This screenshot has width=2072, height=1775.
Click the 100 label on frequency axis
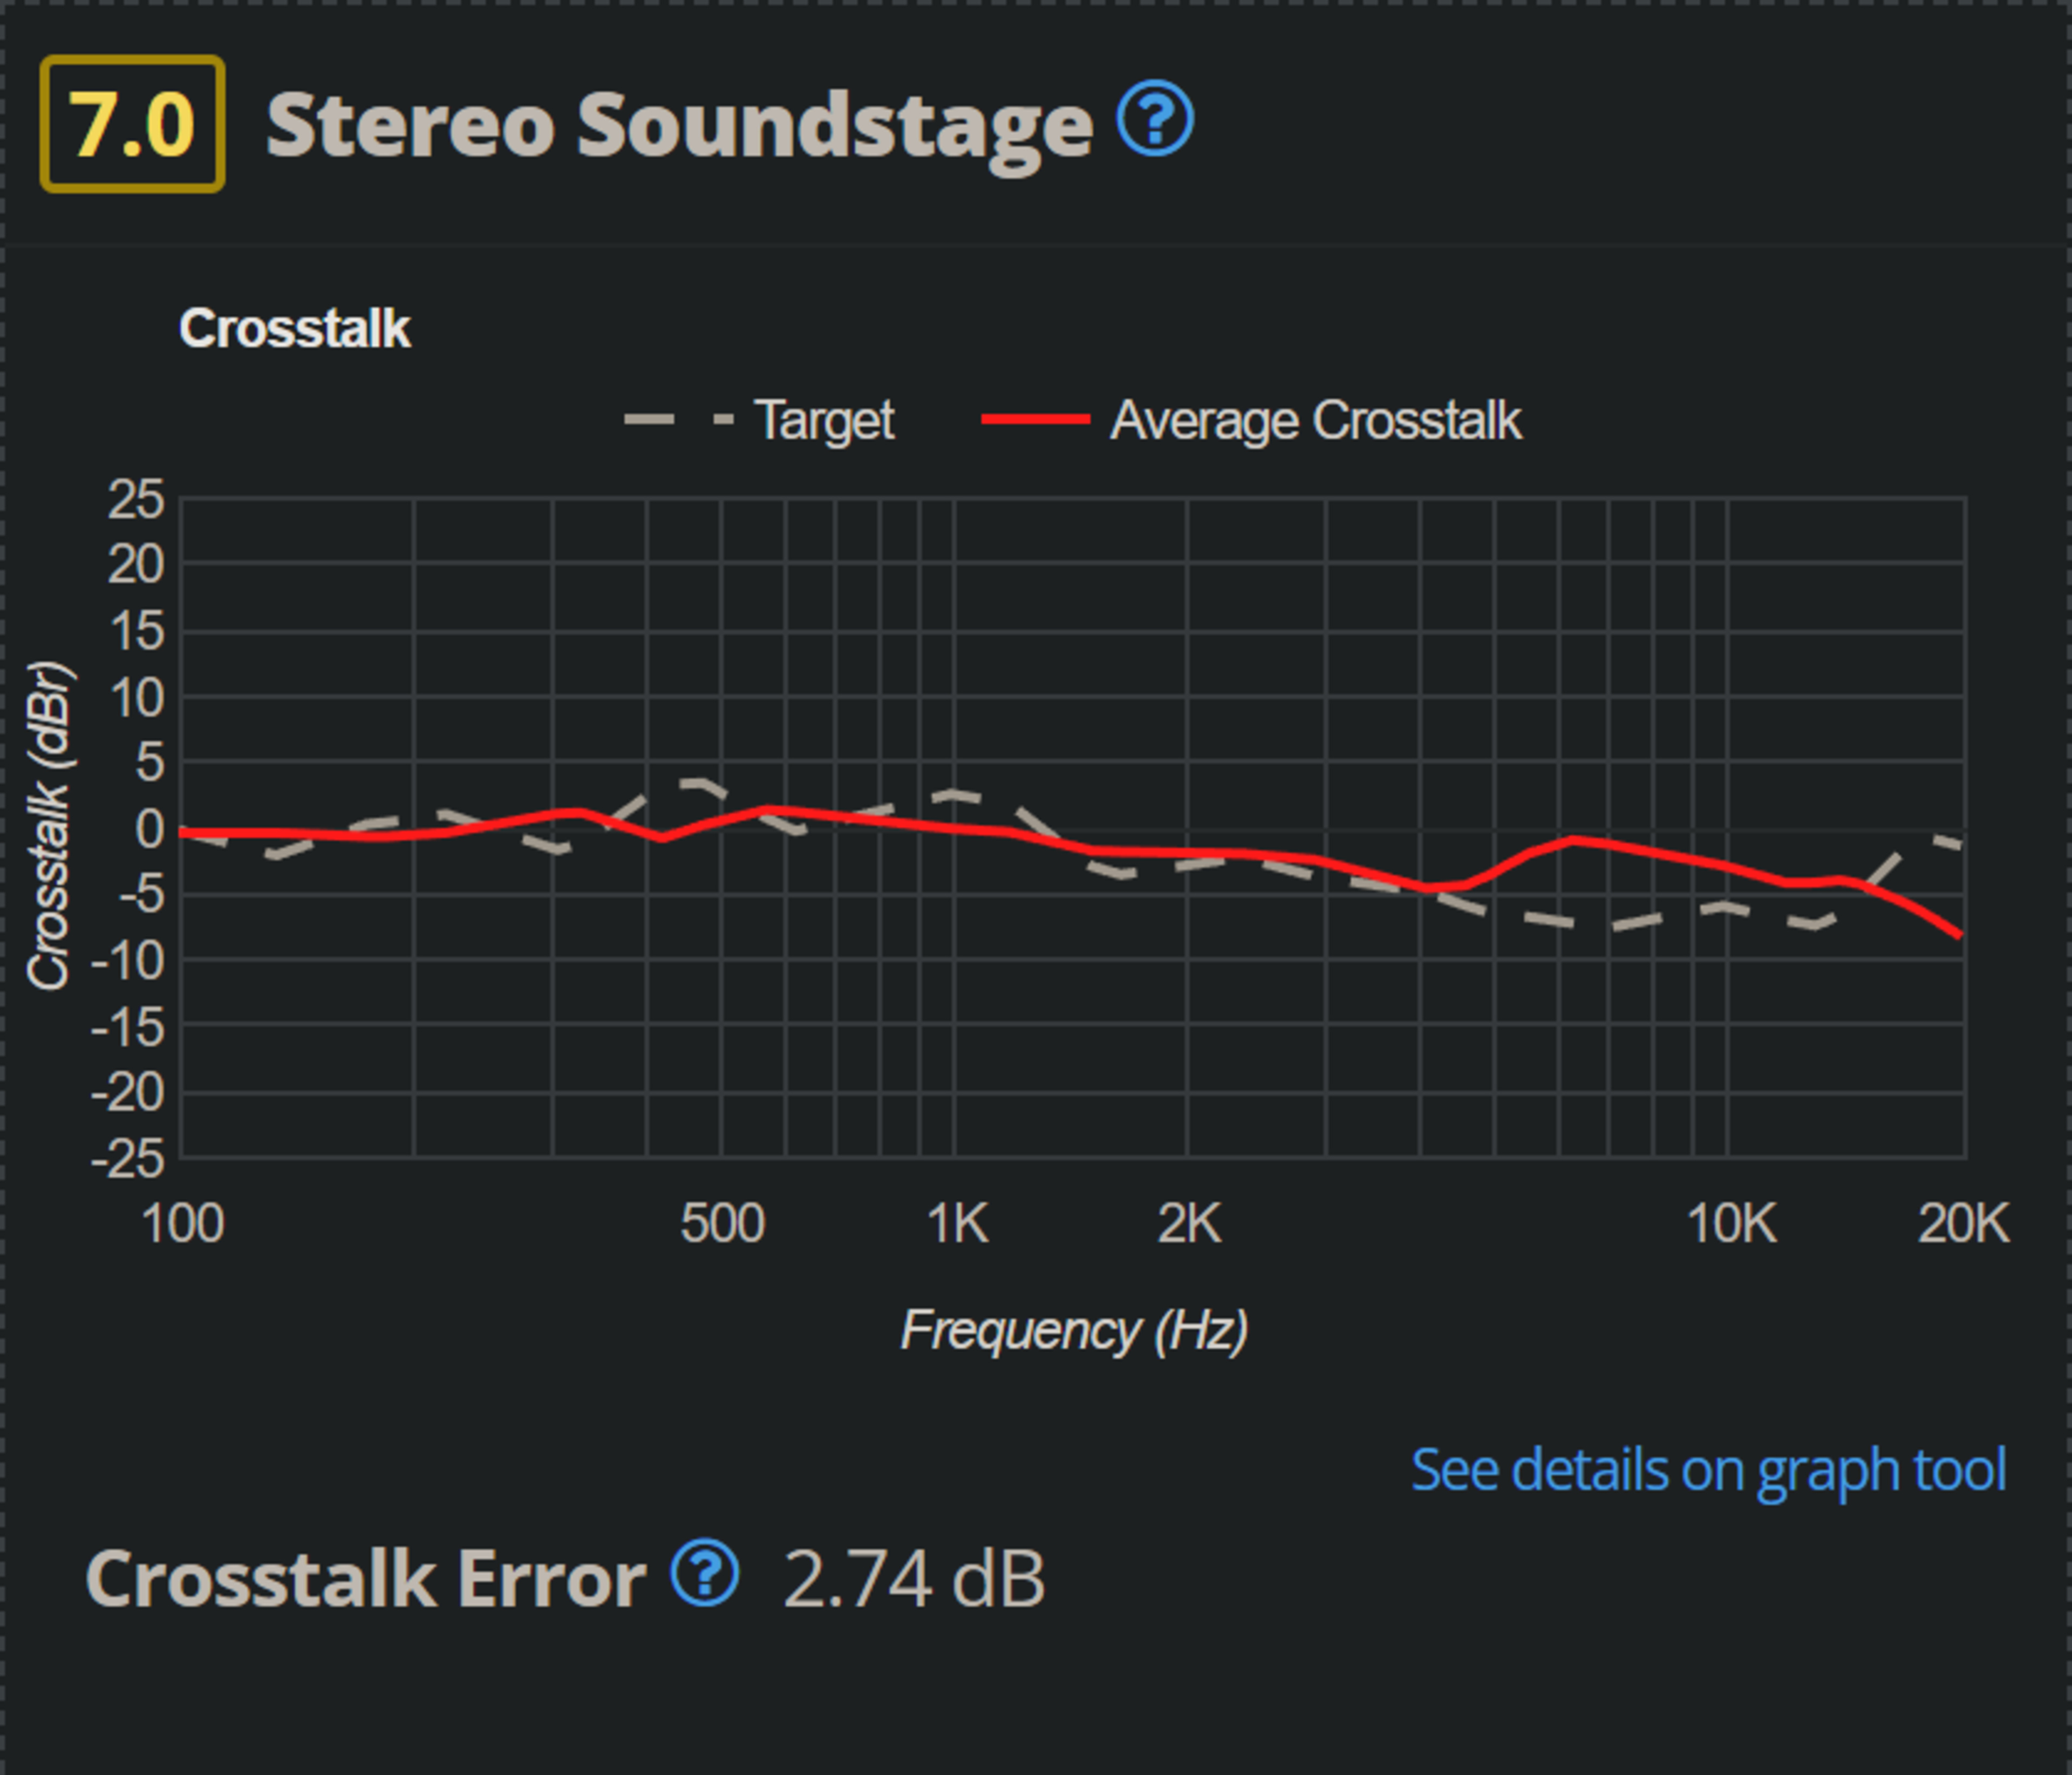183,1223
